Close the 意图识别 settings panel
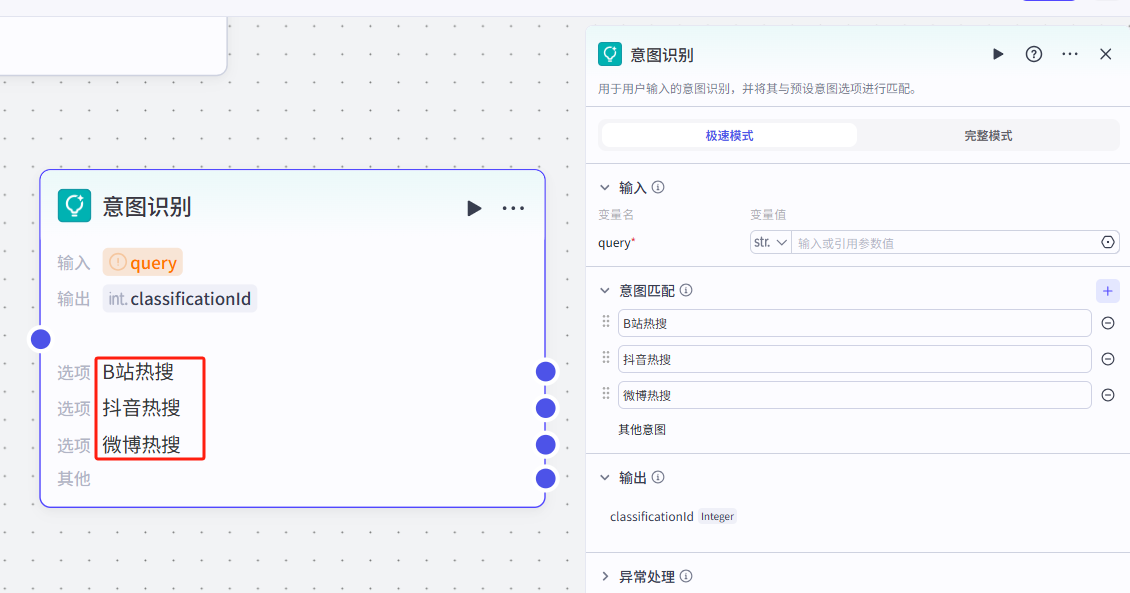Image resolution: width=1130 pixels, height=593 pixels. pyautogui.click(x=1105, y=54)
